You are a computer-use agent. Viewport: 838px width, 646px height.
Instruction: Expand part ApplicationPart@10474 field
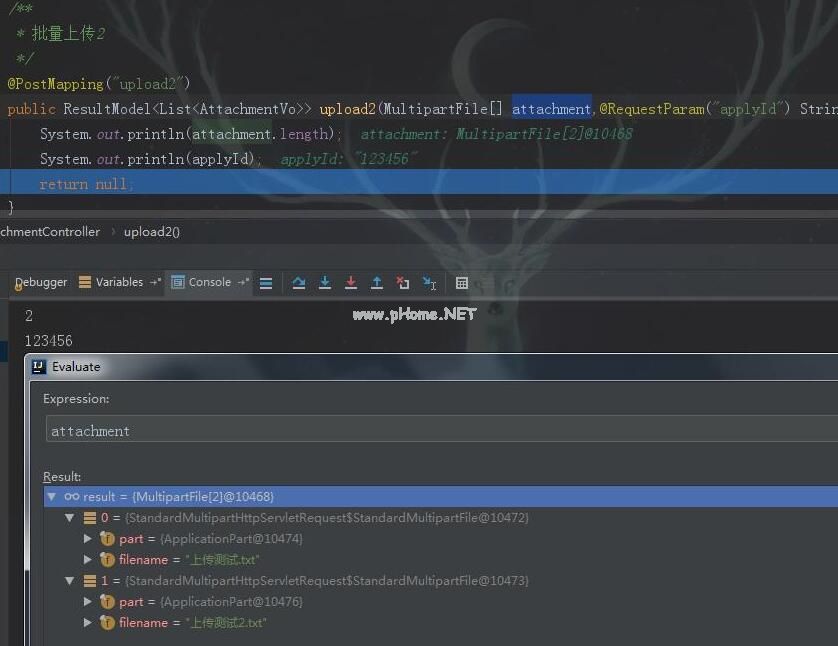click(x=88, y=539)
